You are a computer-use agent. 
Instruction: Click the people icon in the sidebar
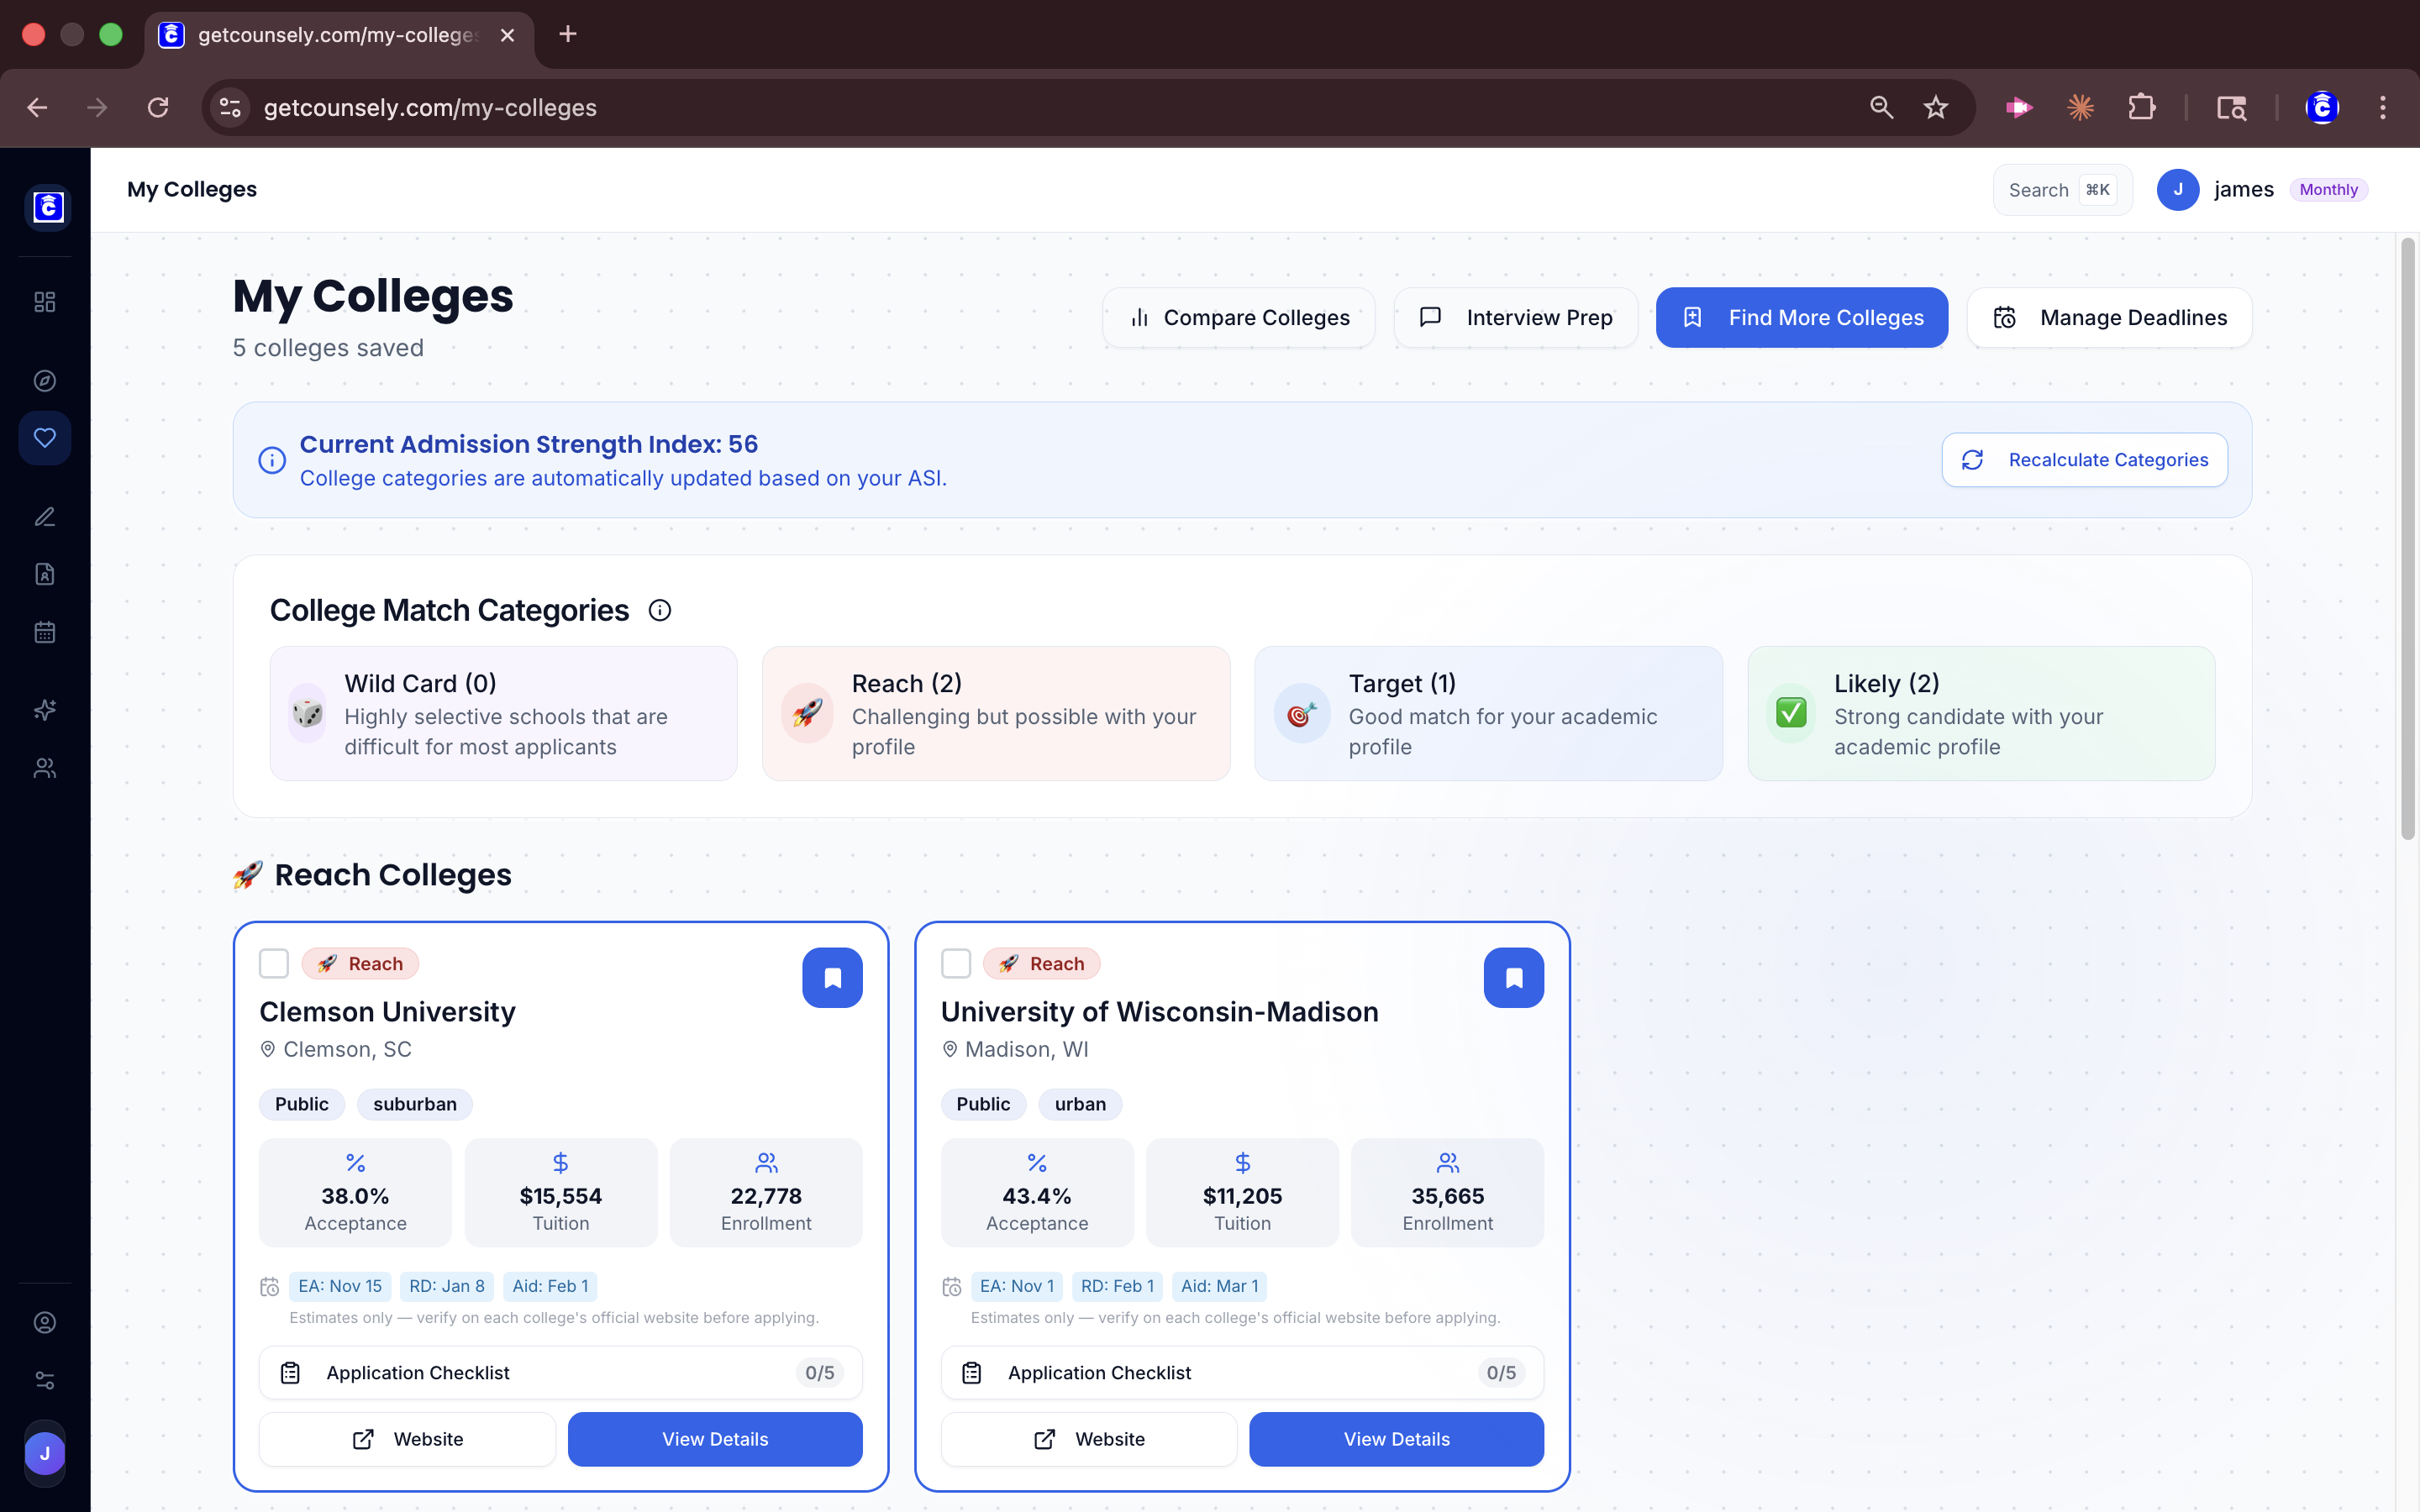click(44, 767)
